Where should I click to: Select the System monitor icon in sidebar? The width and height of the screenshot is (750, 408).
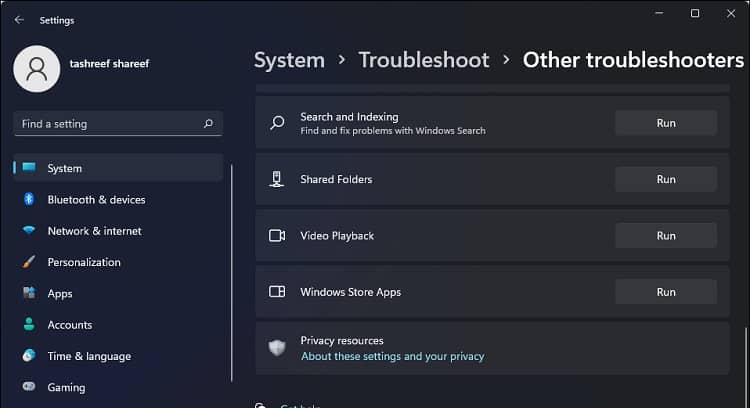click(x=29, y=167)
